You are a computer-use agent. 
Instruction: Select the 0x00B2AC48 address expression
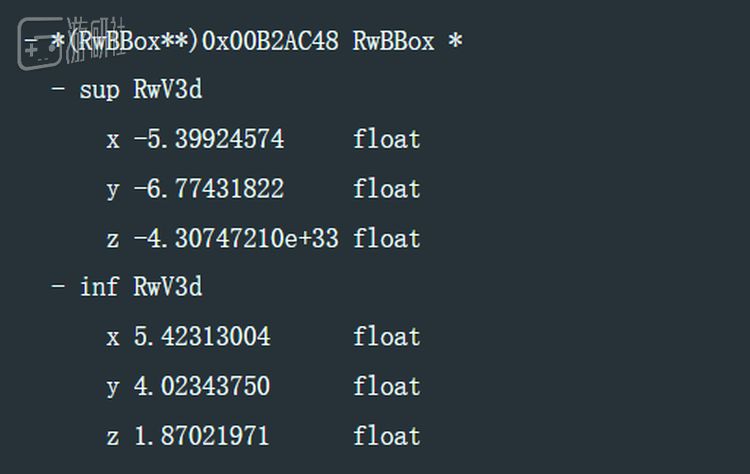tap(270, 41)
